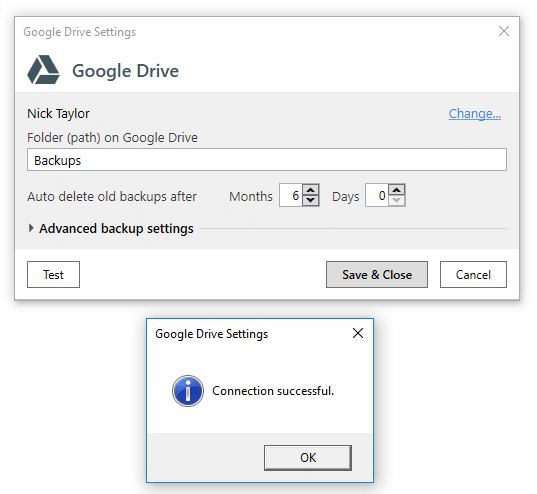Select the Months number field
The image size is (537, 494).
(291, 195)
